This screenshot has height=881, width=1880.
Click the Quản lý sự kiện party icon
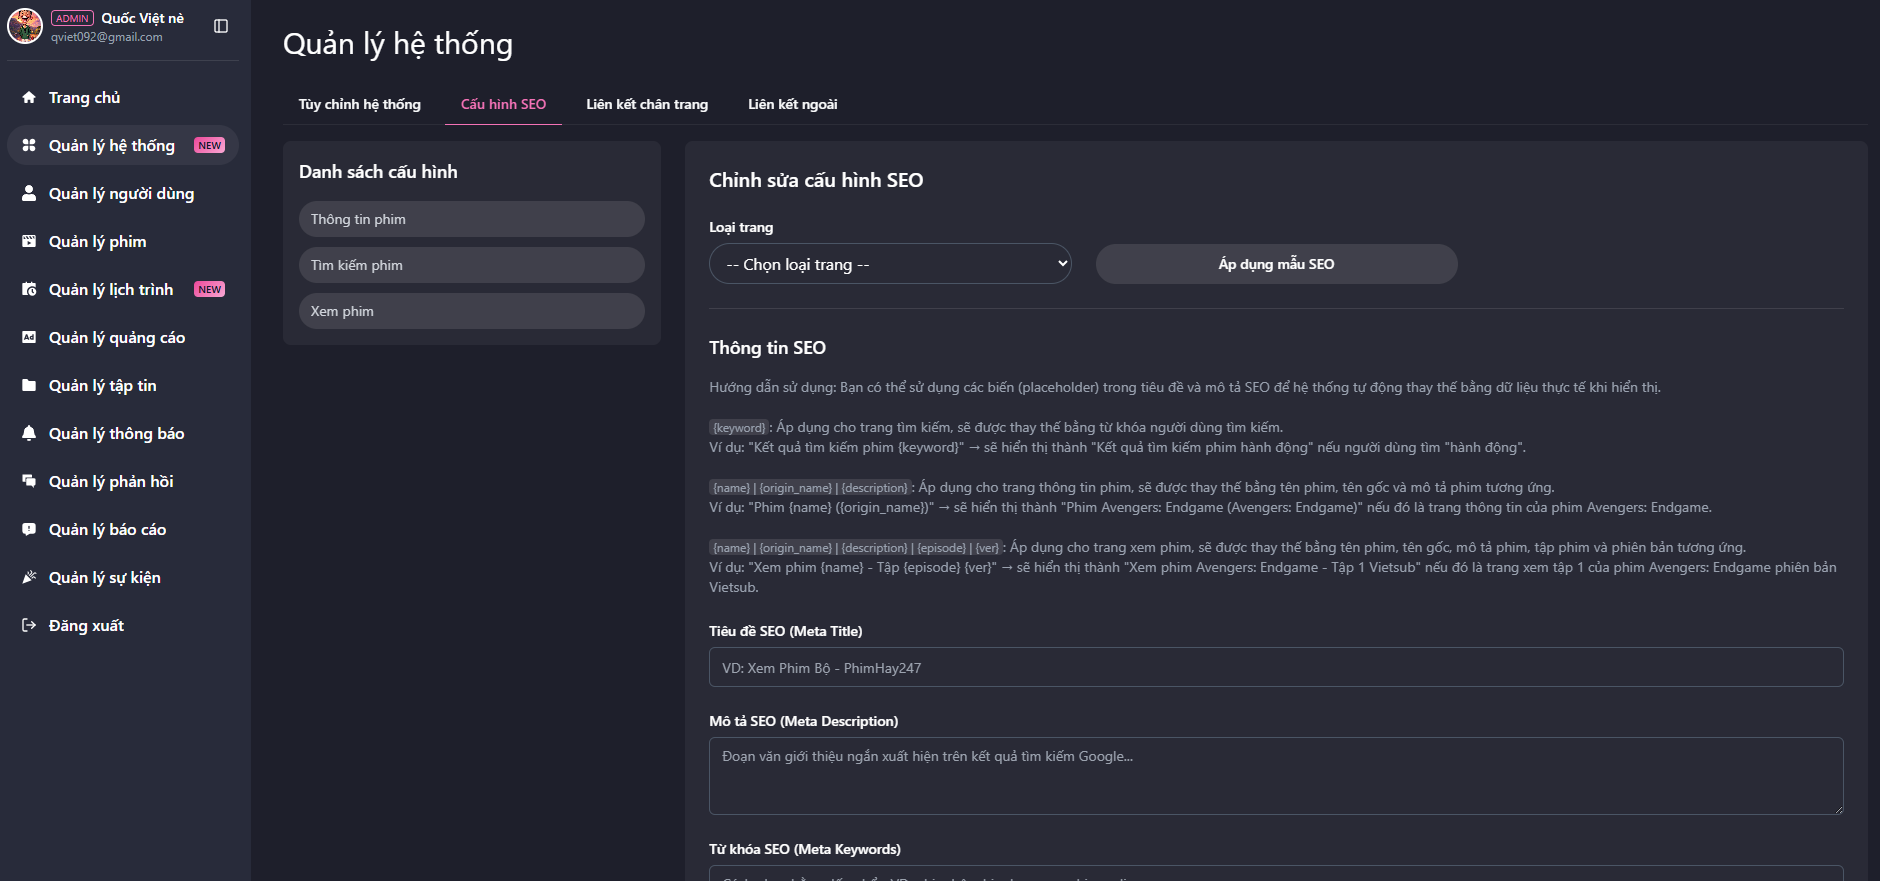tap(29, 577)
